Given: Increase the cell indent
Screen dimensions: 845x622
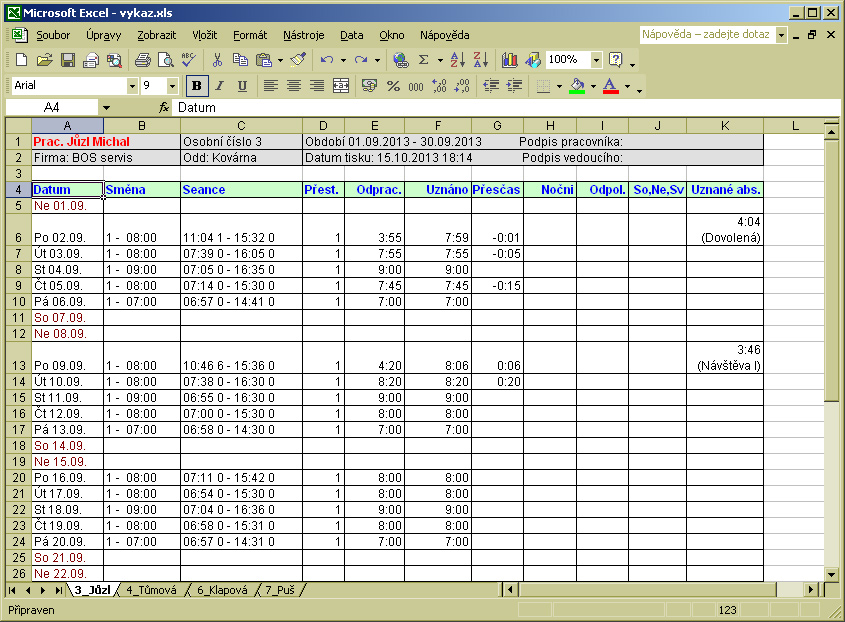Looking at the screenshot, I should click(x=514, y=86).
